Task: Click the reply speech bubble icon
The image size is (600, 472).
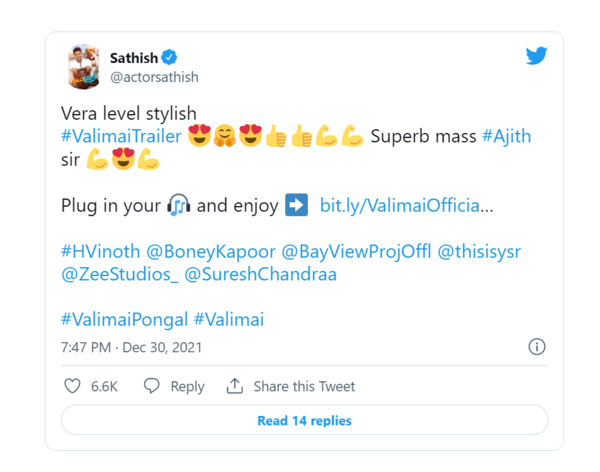Action: click(x=152, y=386)
